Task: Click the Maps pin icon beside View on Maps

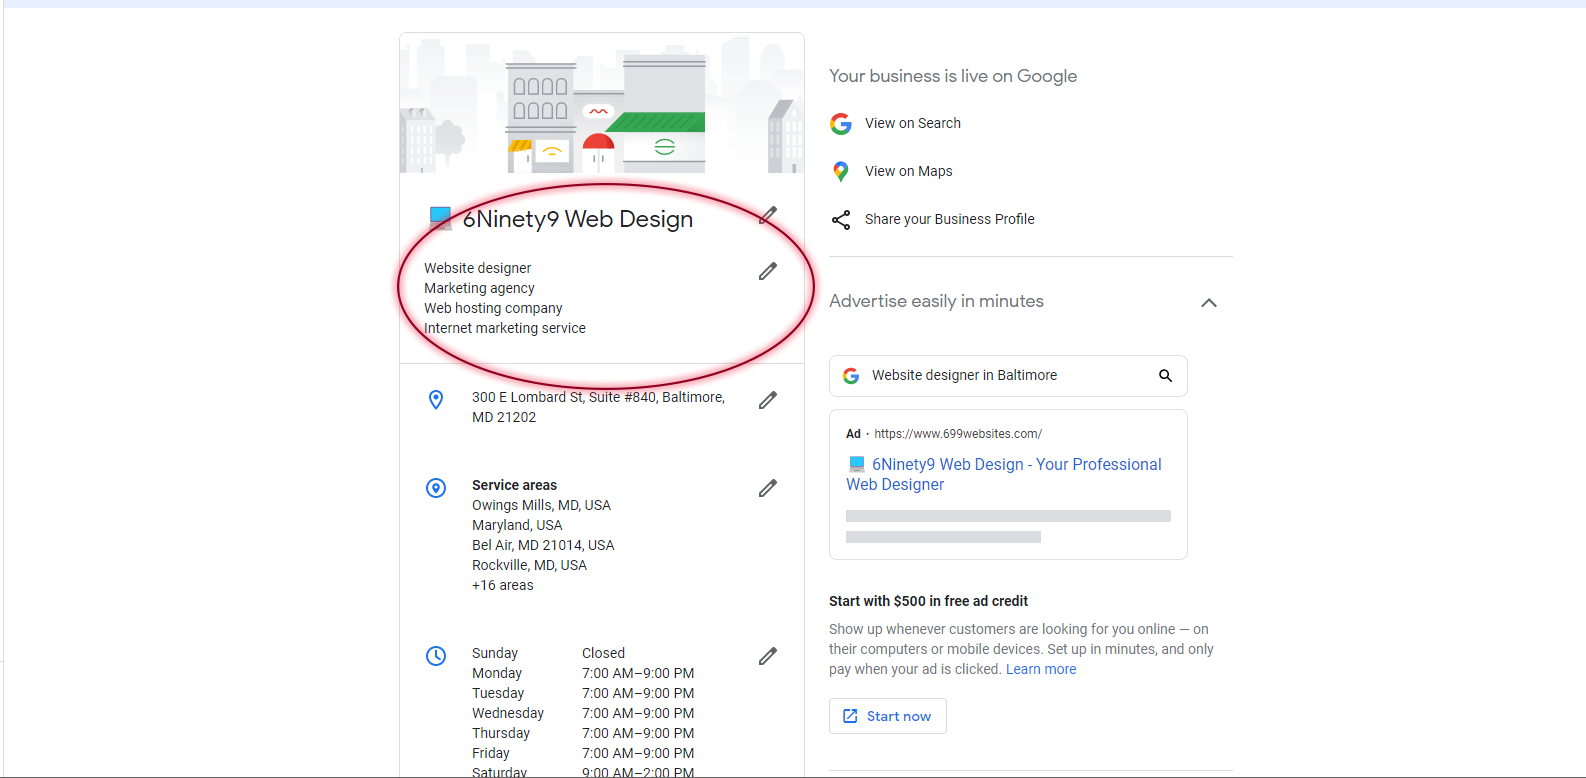Action: pyautogui.click(x=841, y=171)
